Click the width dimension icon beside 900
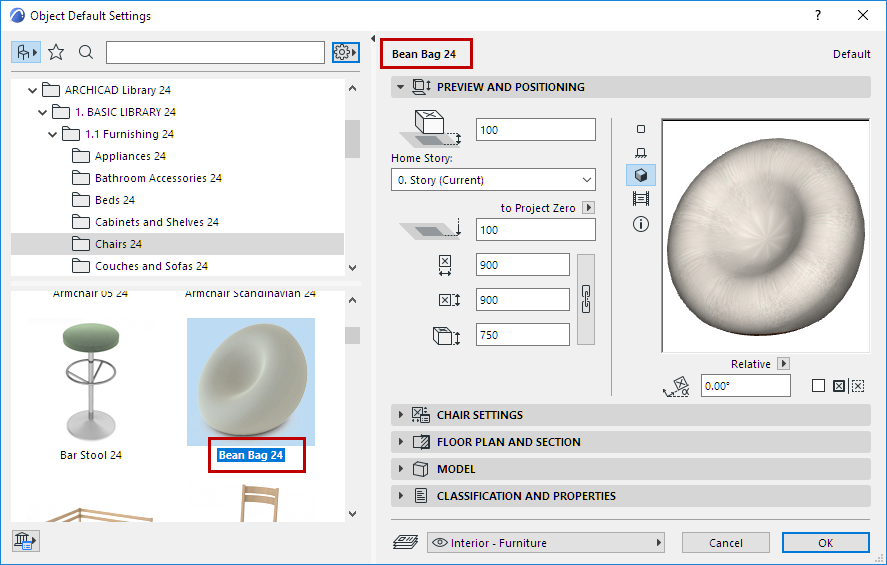The width and height of the screenshot is (887, 565). coord(445,265)
